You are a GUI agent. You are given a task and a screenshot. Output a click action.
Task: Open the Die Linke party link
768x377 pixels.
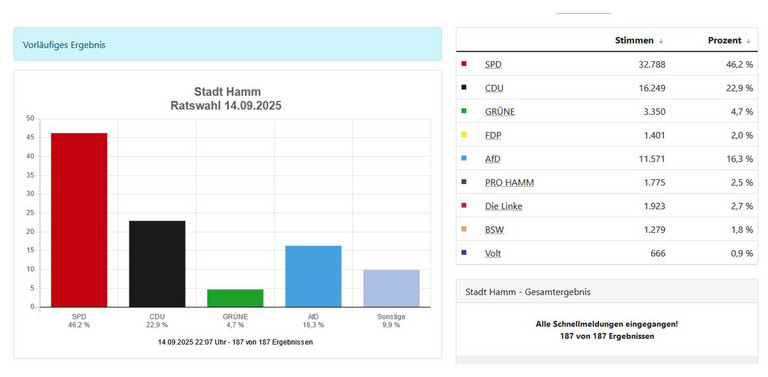pos(504,206)
